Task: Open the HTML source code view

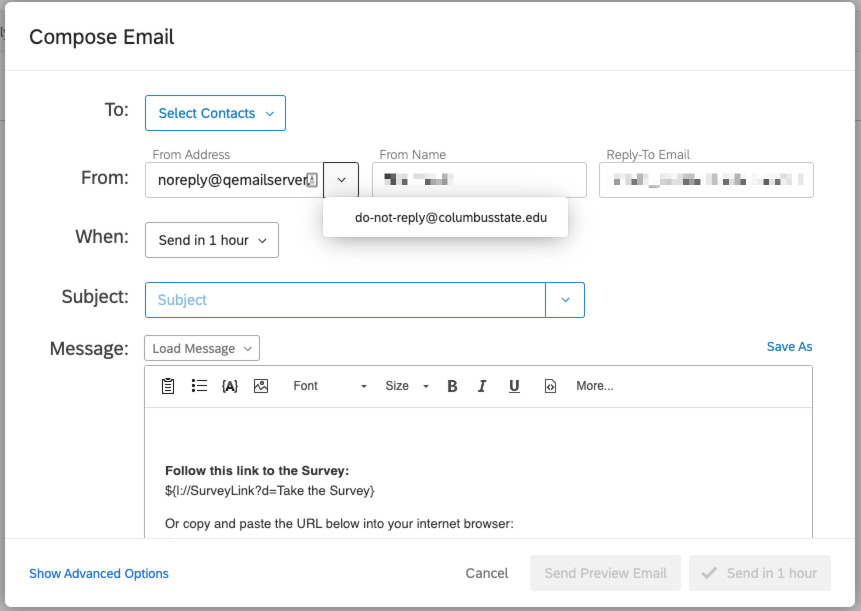Action: pyautogui.click(x=550, y=385)
